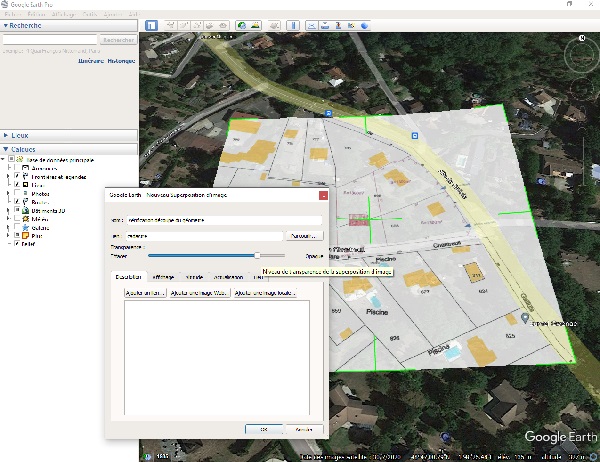Open the Altitude tab in dialog

tap(195, 276)
